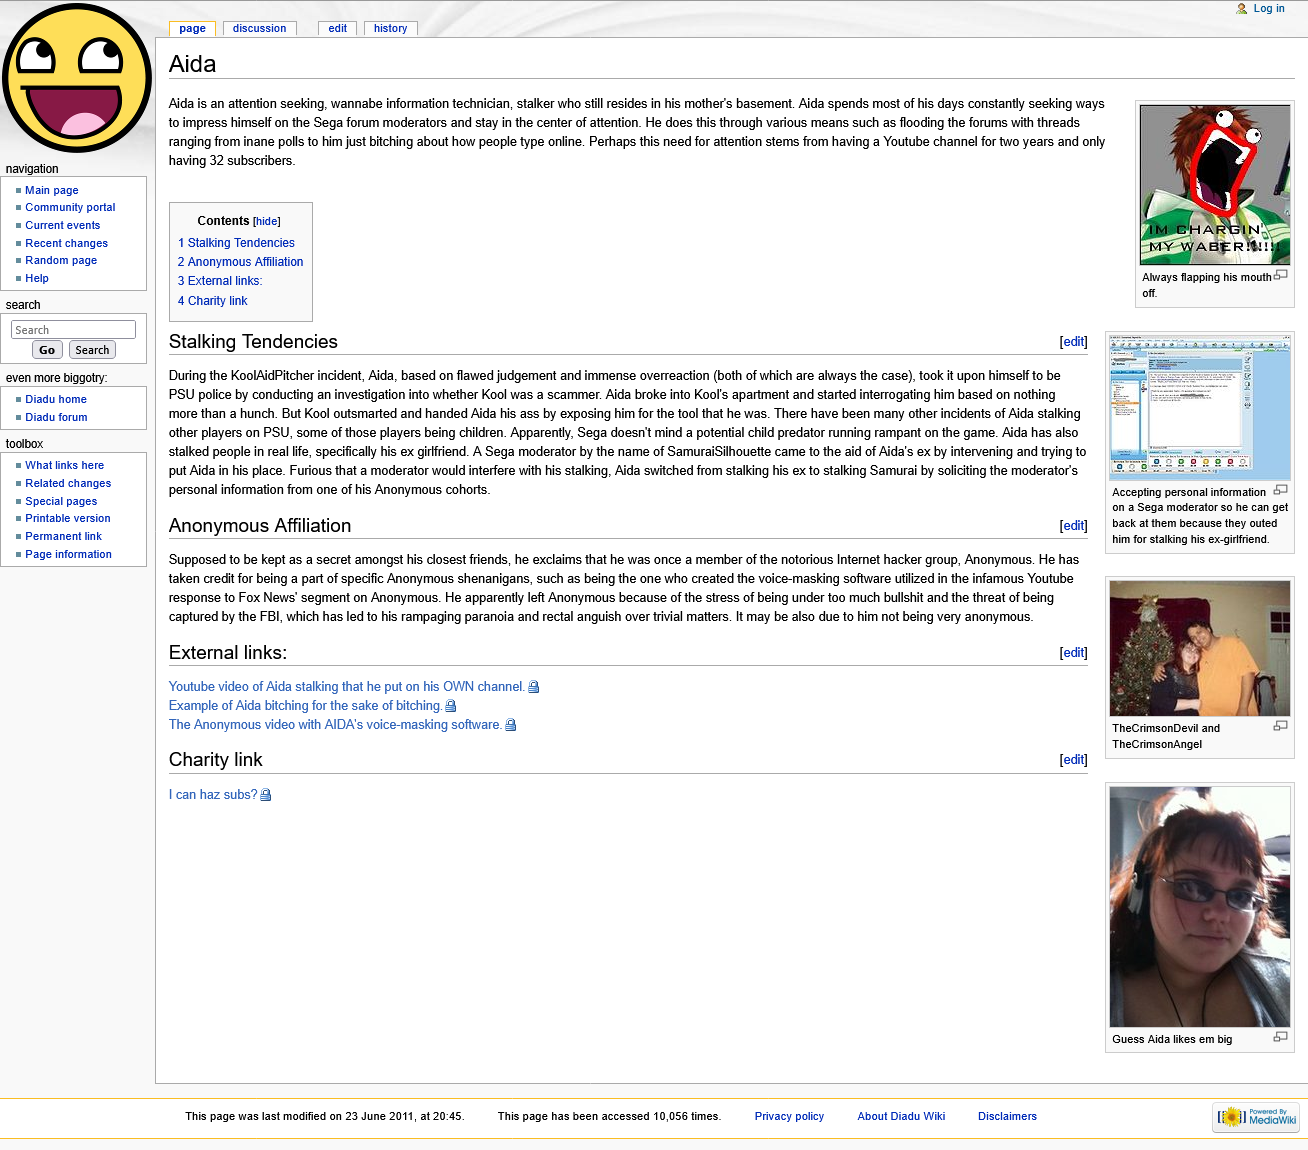Click the sidebar Search input field
The width and height of the screenshot is (1308, 1150).
(73, 330)
